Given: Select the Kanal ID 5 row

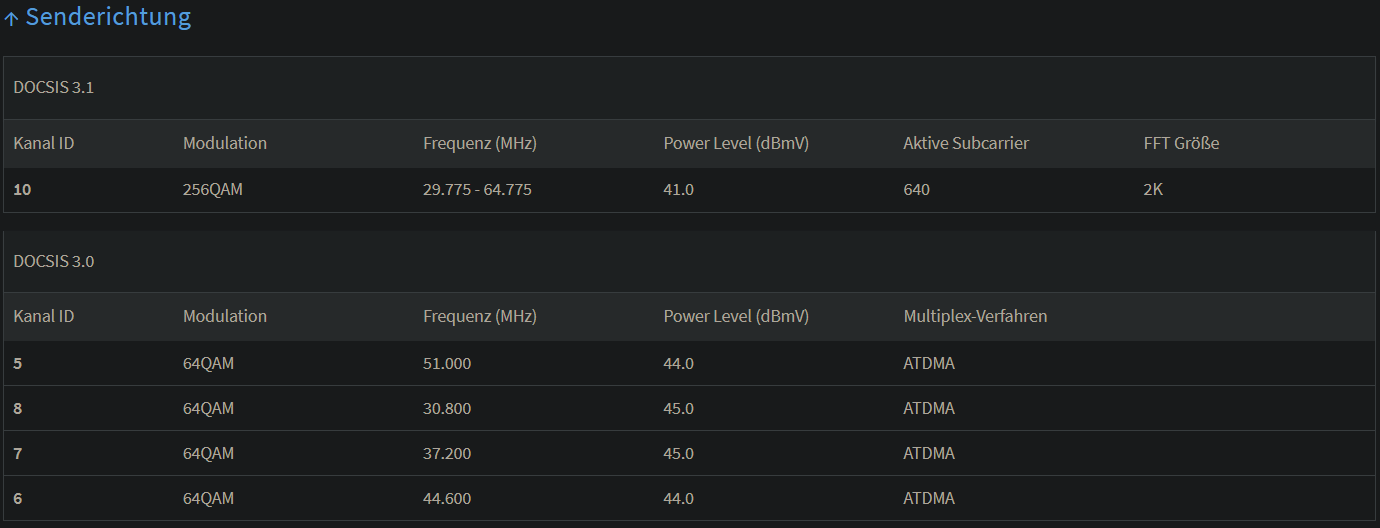Looking at the screenshot, I should 689,363.
